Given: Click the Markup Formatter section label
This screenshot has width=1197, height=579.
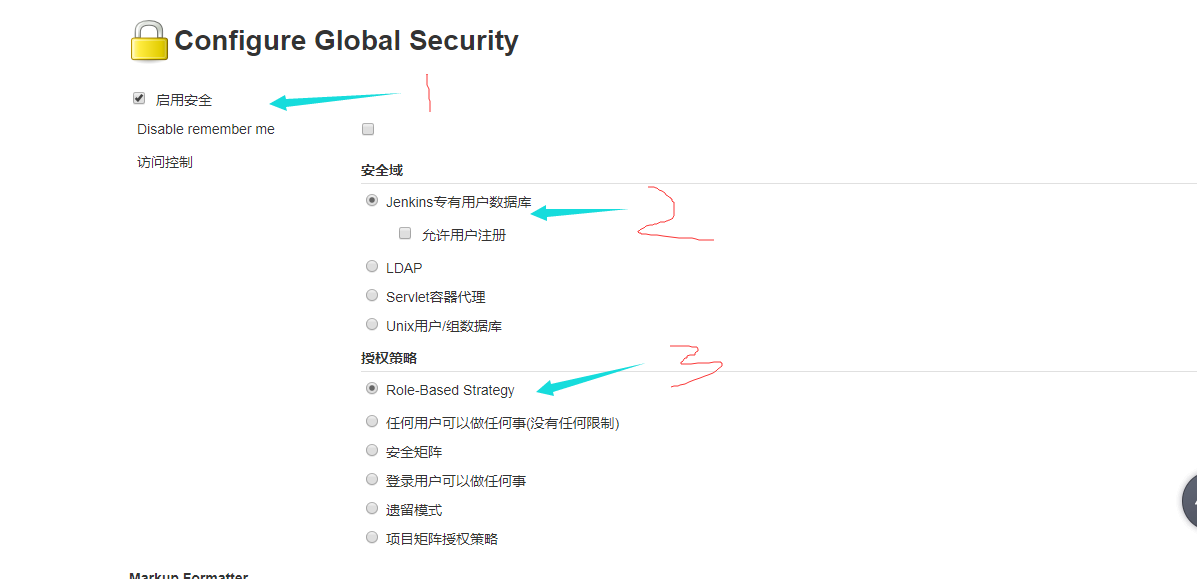Looking at the screenshot, I should pos(189,574).
